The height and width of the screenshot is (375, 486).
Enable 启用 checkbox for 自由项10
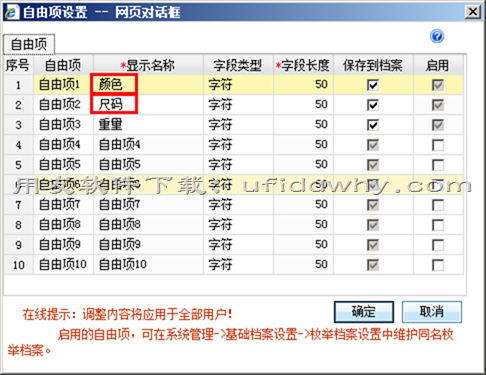pyautogui.click(x=438, y=265)
